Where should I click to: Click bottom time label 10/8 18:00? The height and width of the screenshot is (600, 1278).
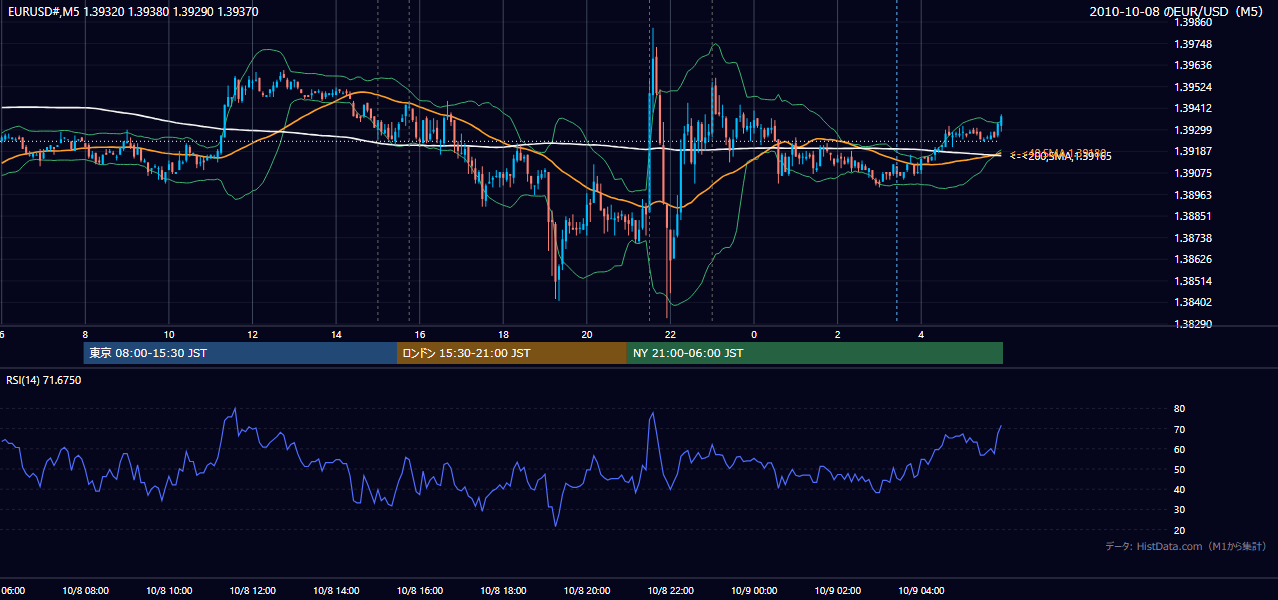point(504,591)
